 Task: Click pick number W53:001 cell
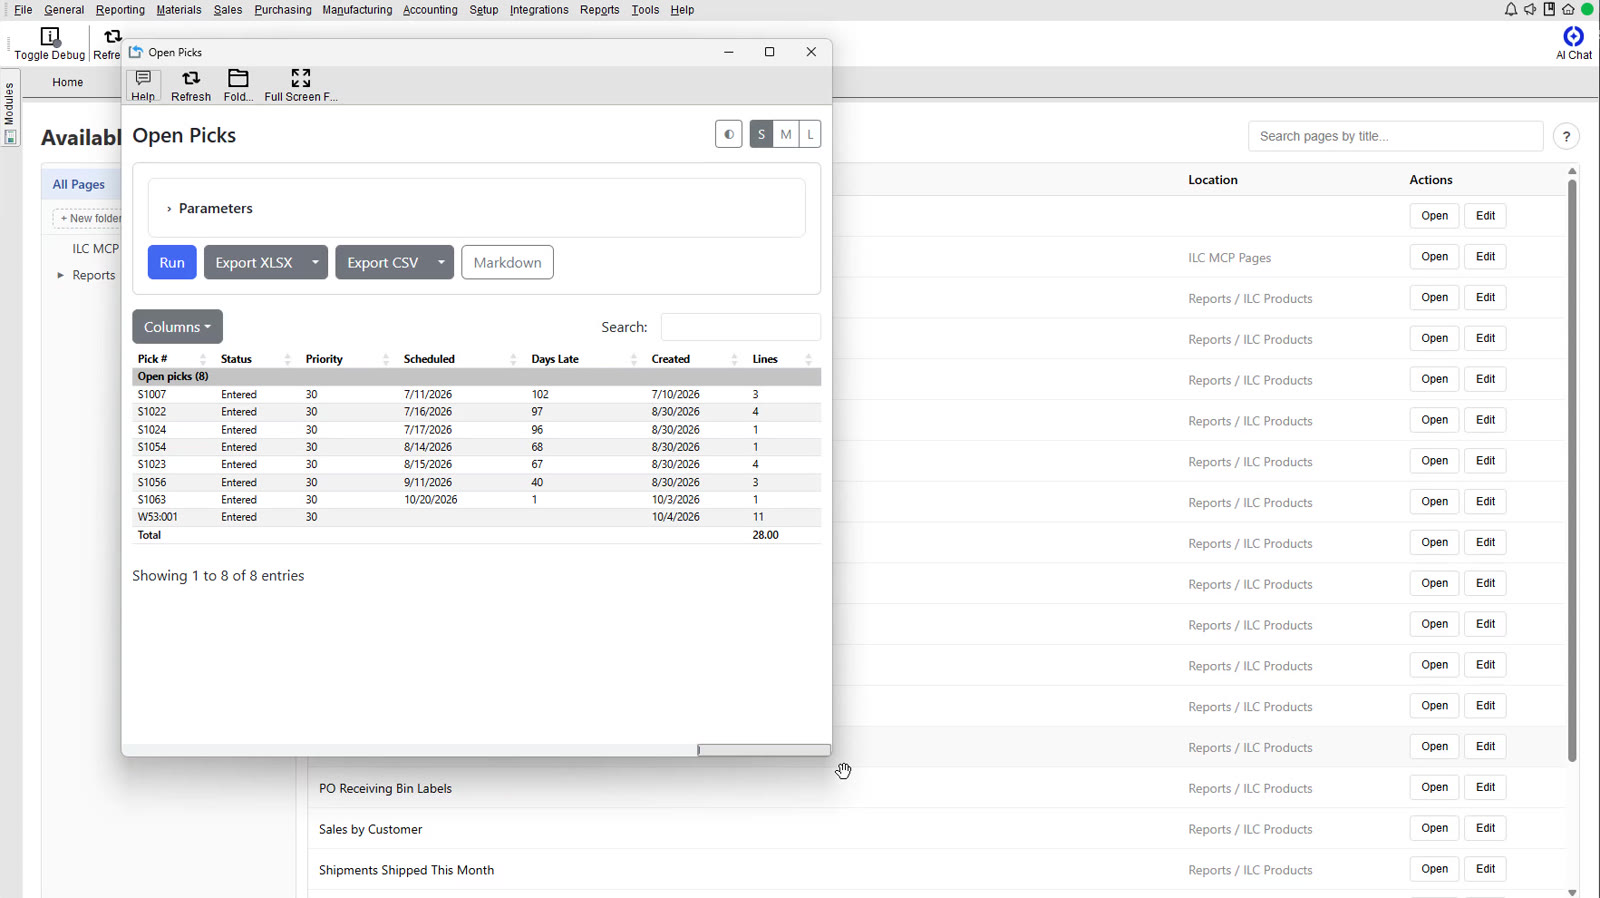pos(158,517)
